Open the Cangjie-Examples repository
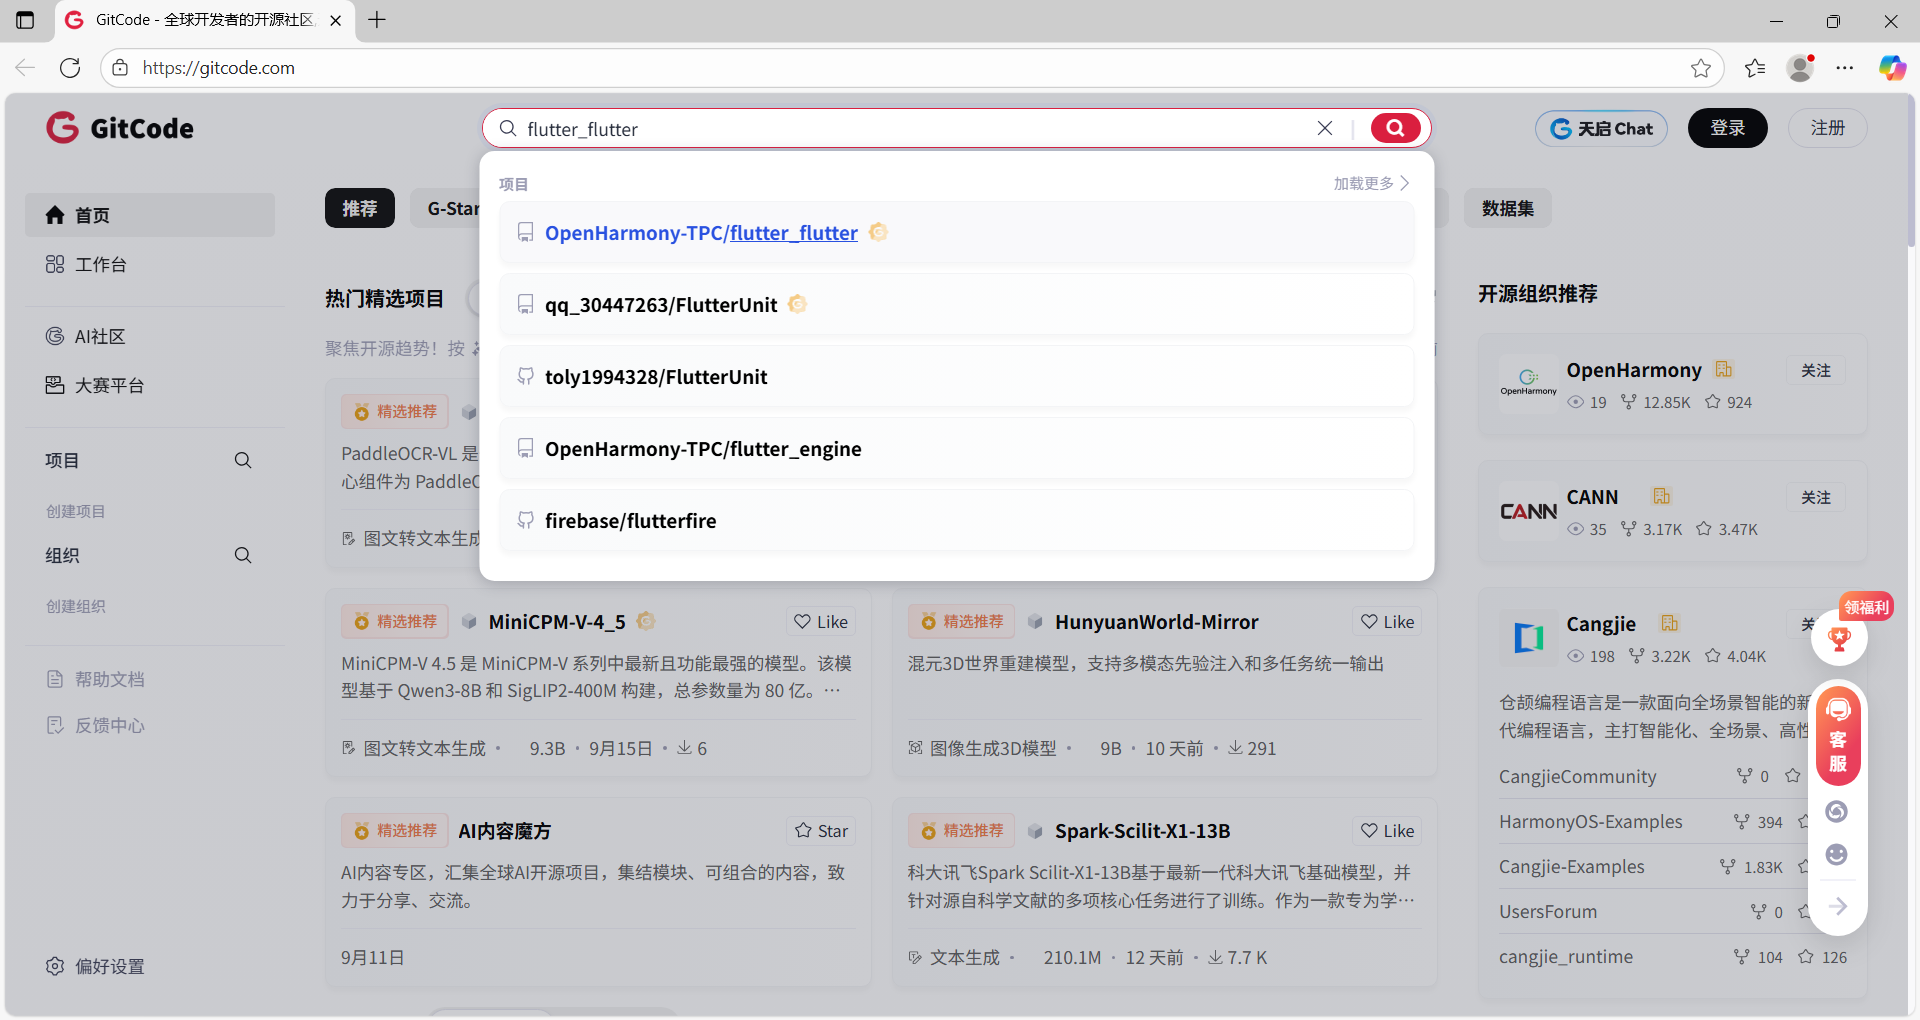The image size is (1920, 1020). tap(1571, 866)
